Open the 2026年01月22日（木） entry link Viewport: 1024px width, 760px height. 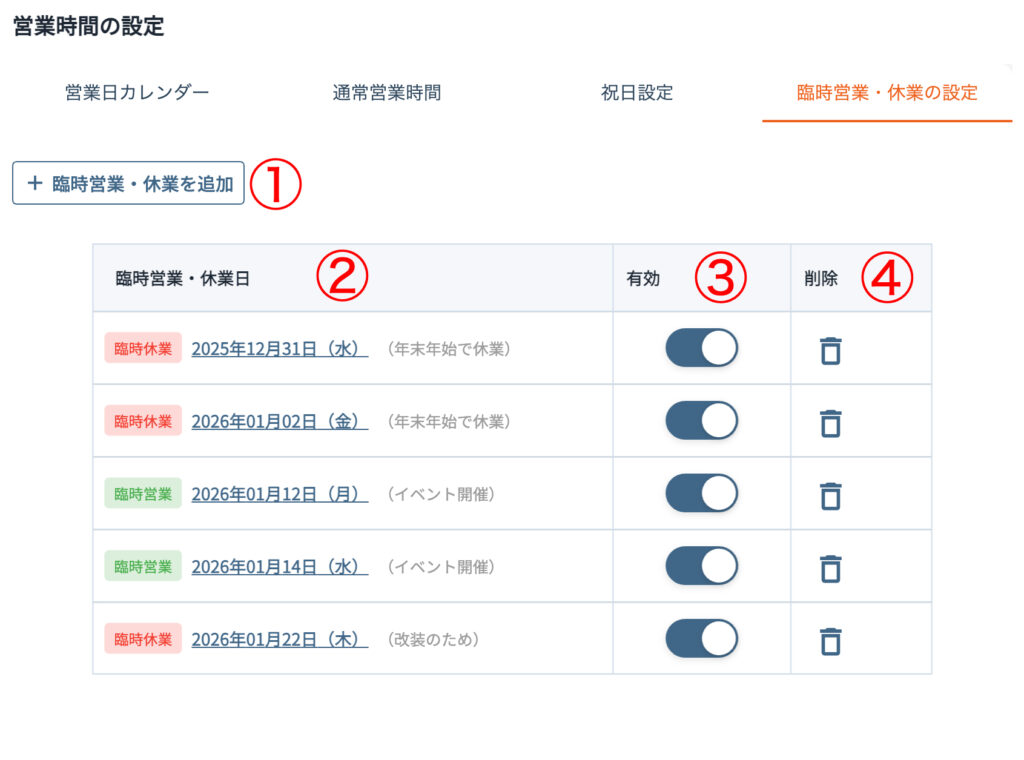point(279,639)
